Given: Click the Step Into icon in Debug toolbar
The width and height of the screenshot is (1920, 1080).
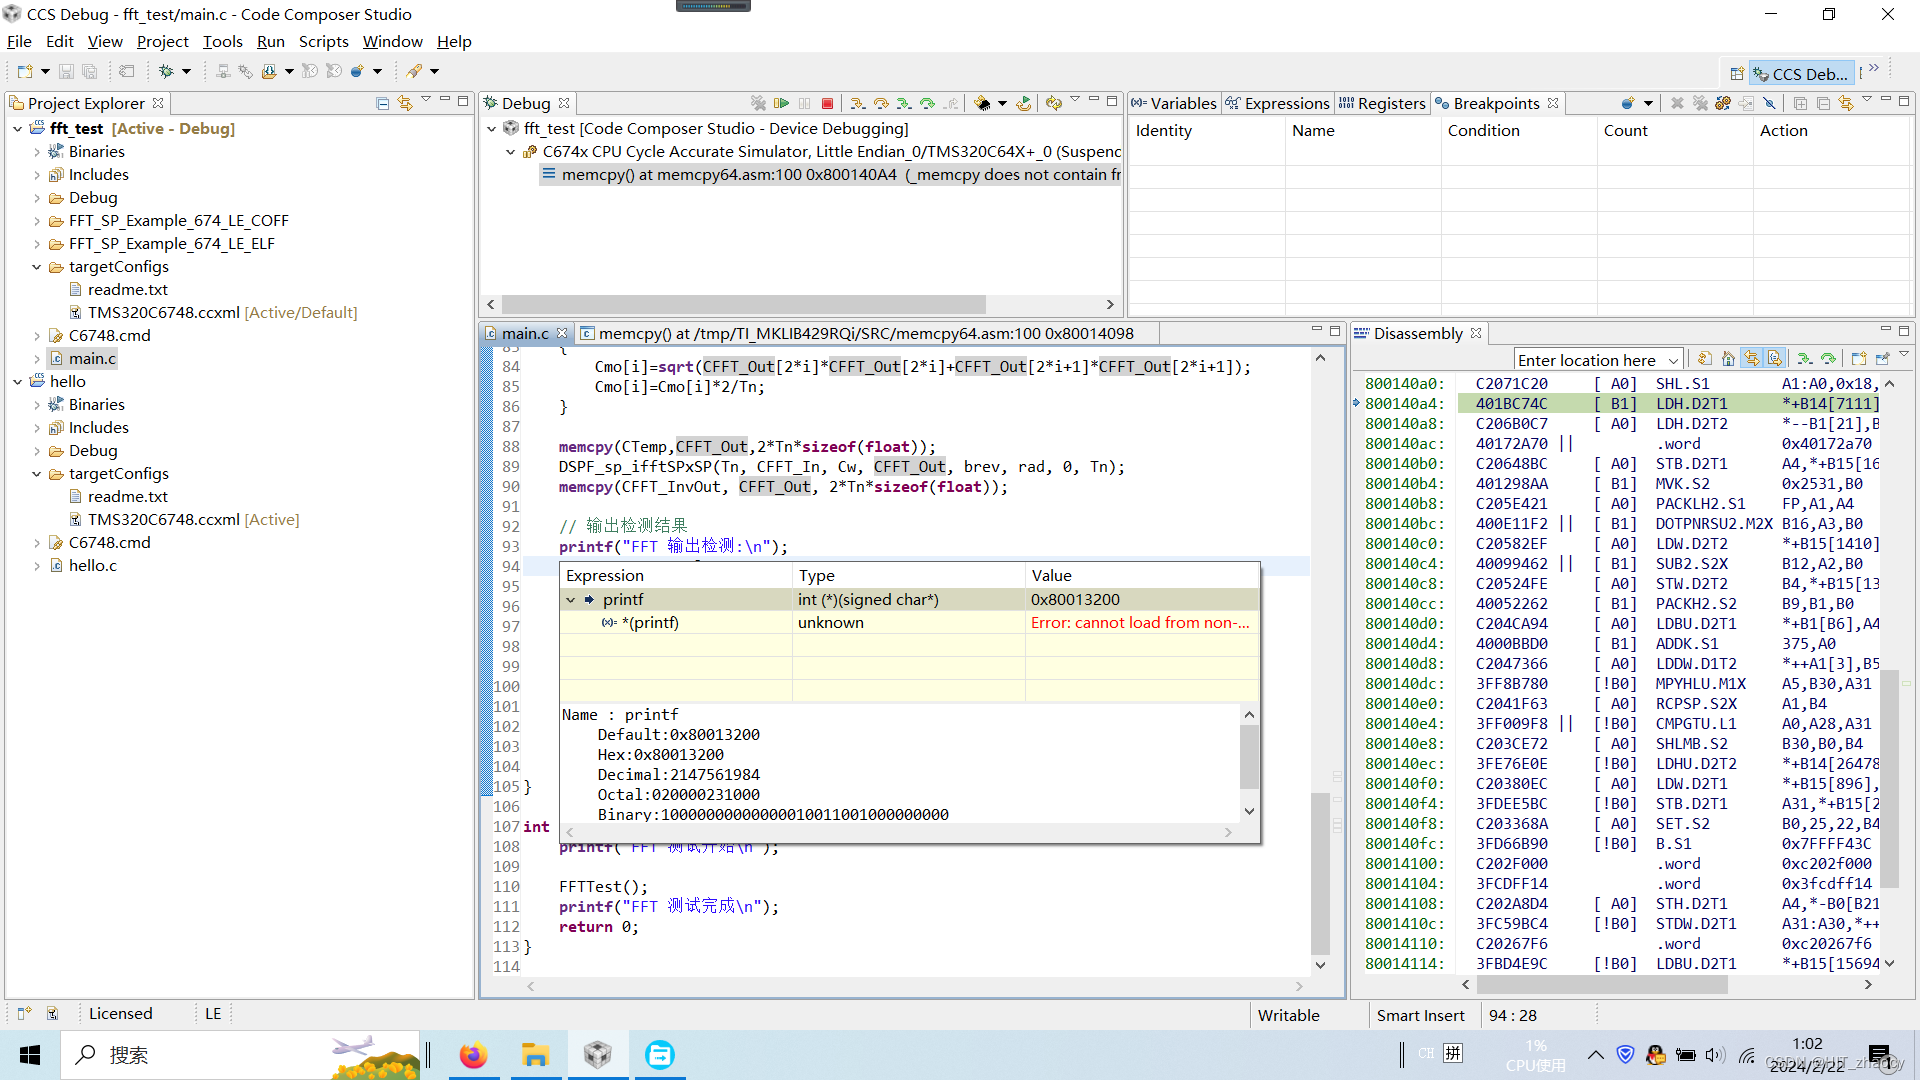Looking at the screenshot, I should [x=858, y=103].
